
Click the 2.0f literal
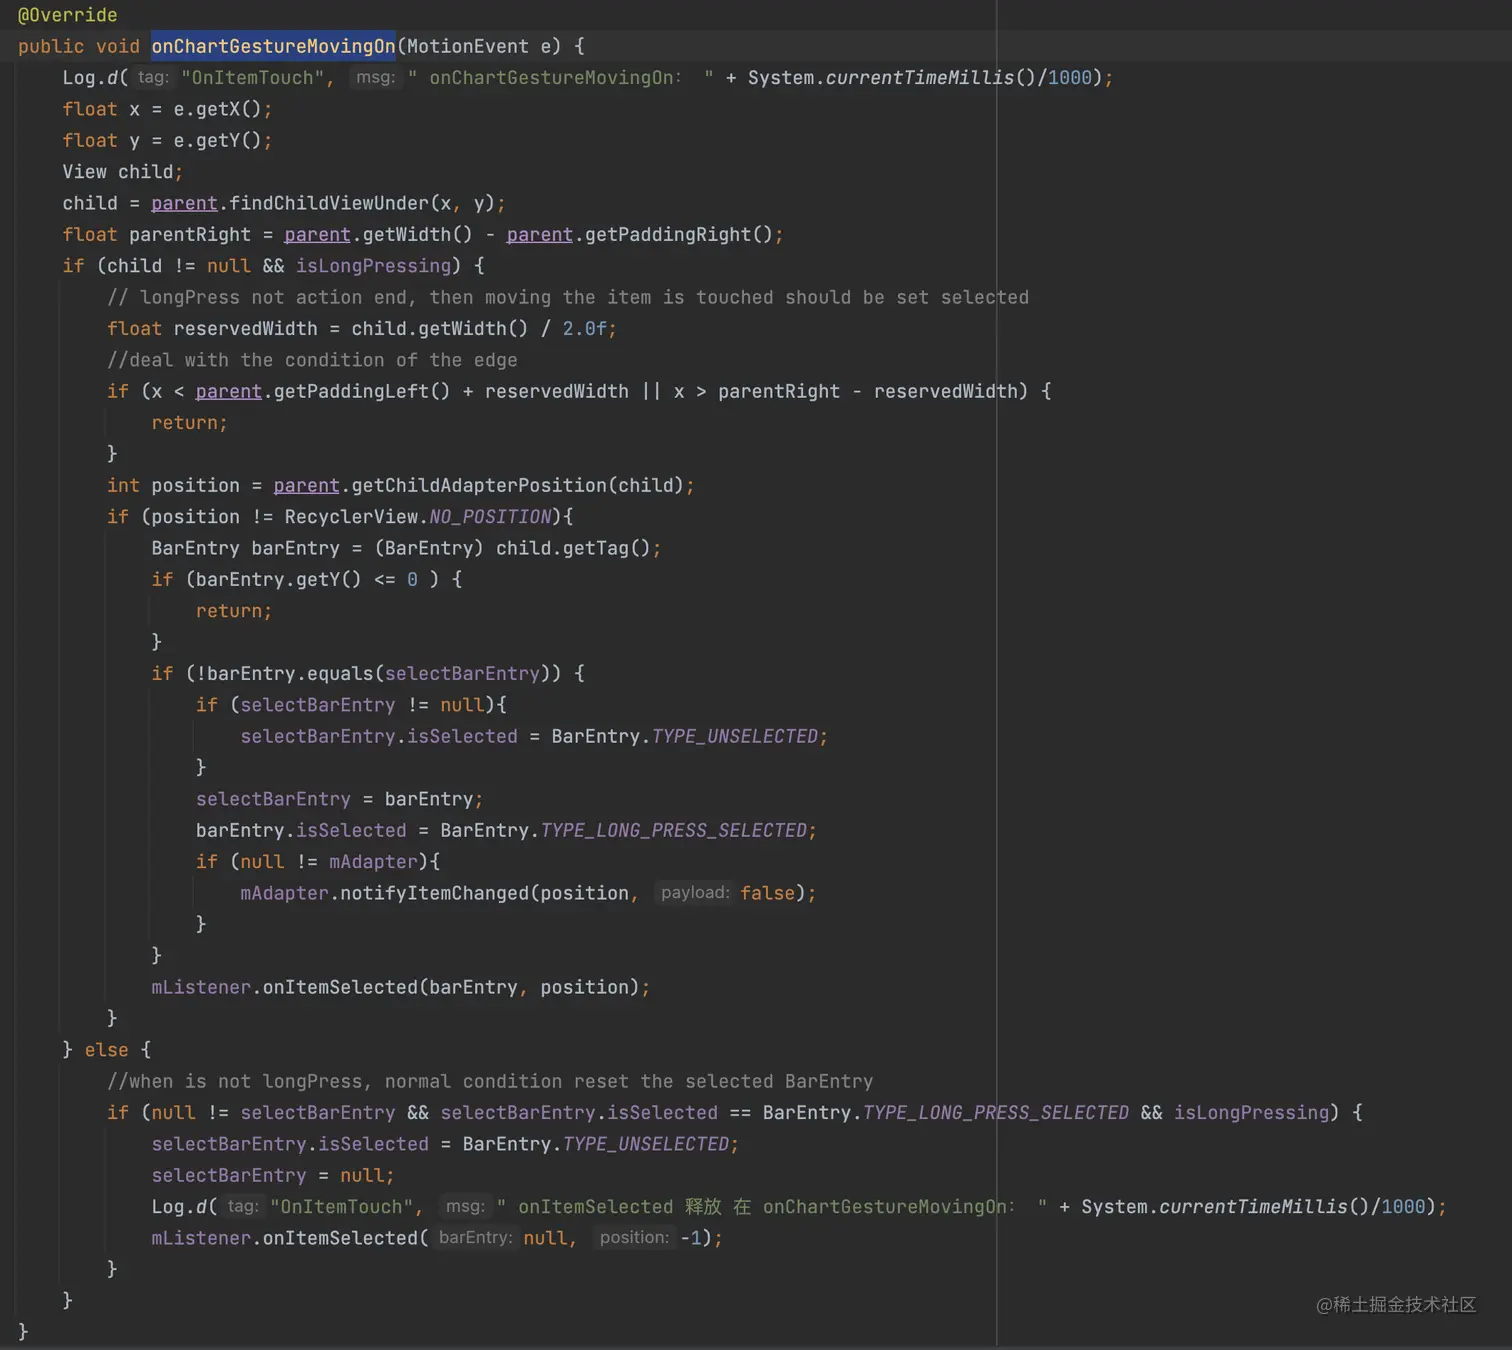point(584,328)
